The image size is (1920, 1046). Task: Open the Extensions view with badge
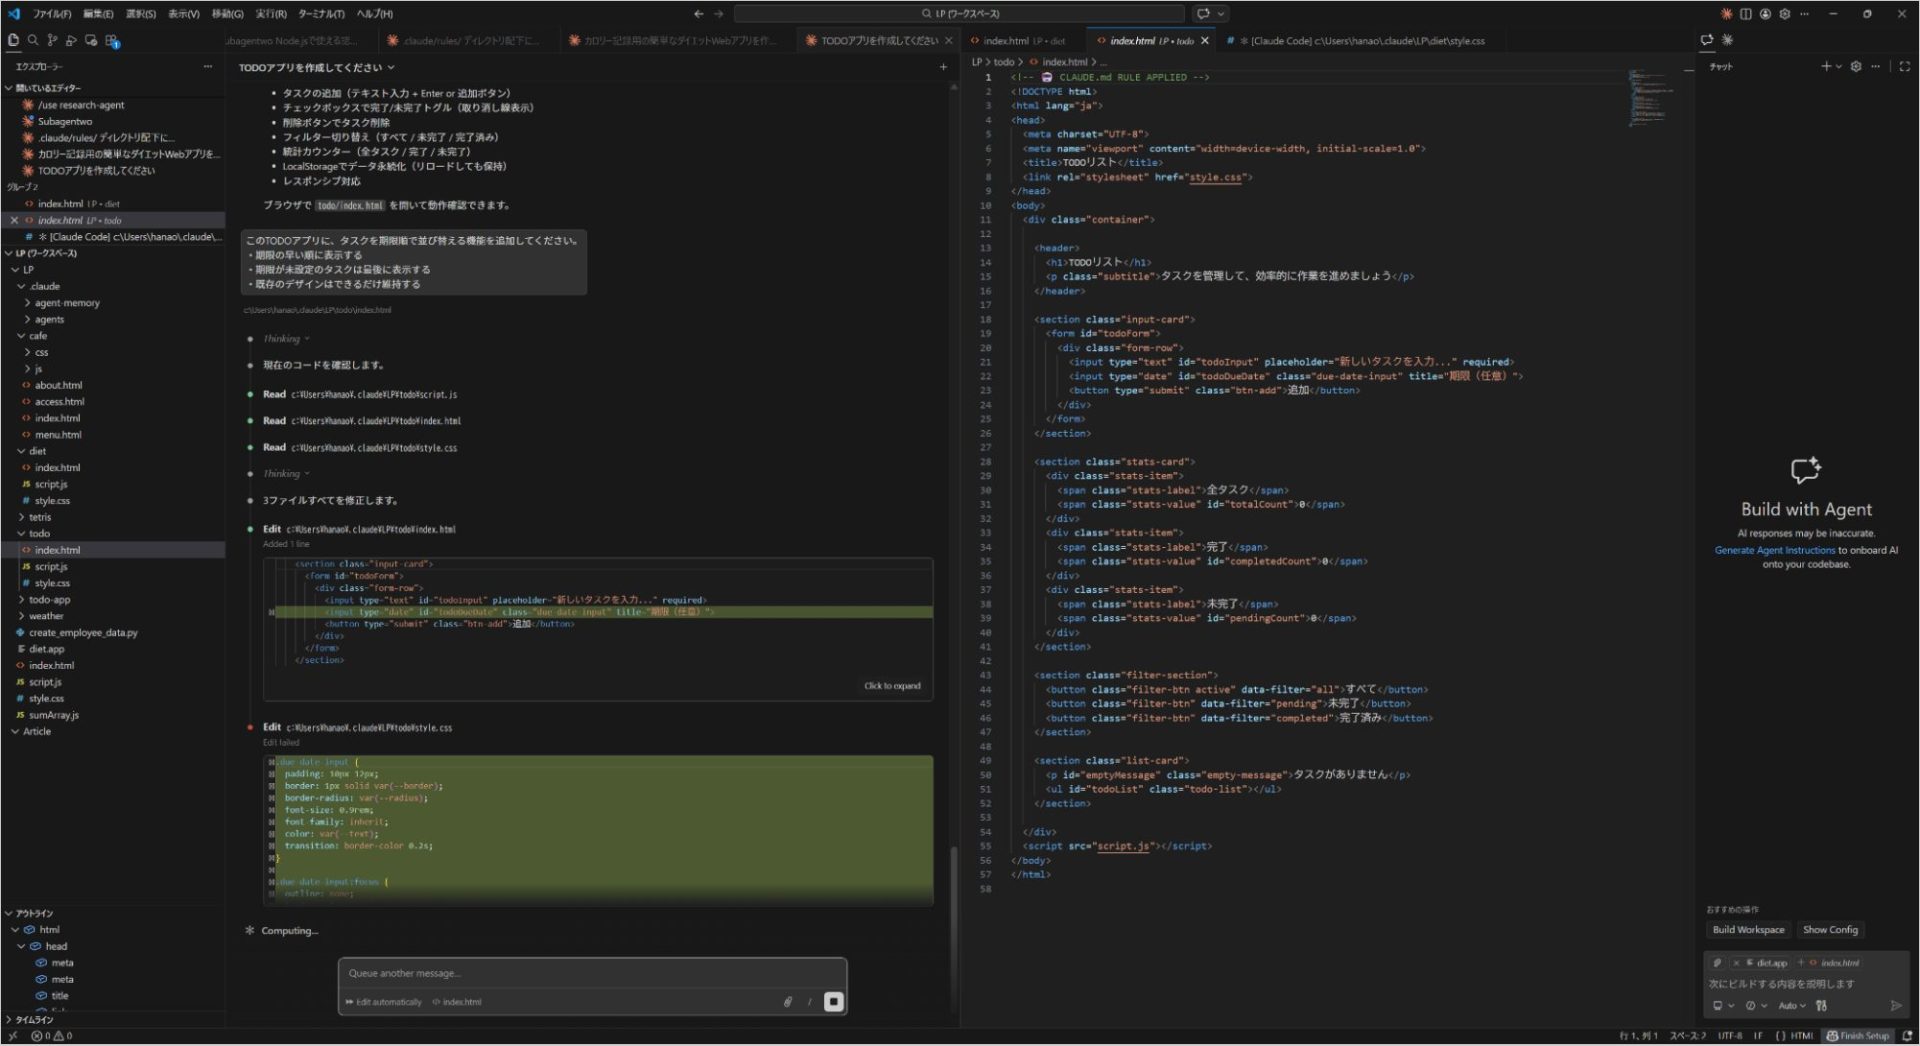click(x=111, y=40)
